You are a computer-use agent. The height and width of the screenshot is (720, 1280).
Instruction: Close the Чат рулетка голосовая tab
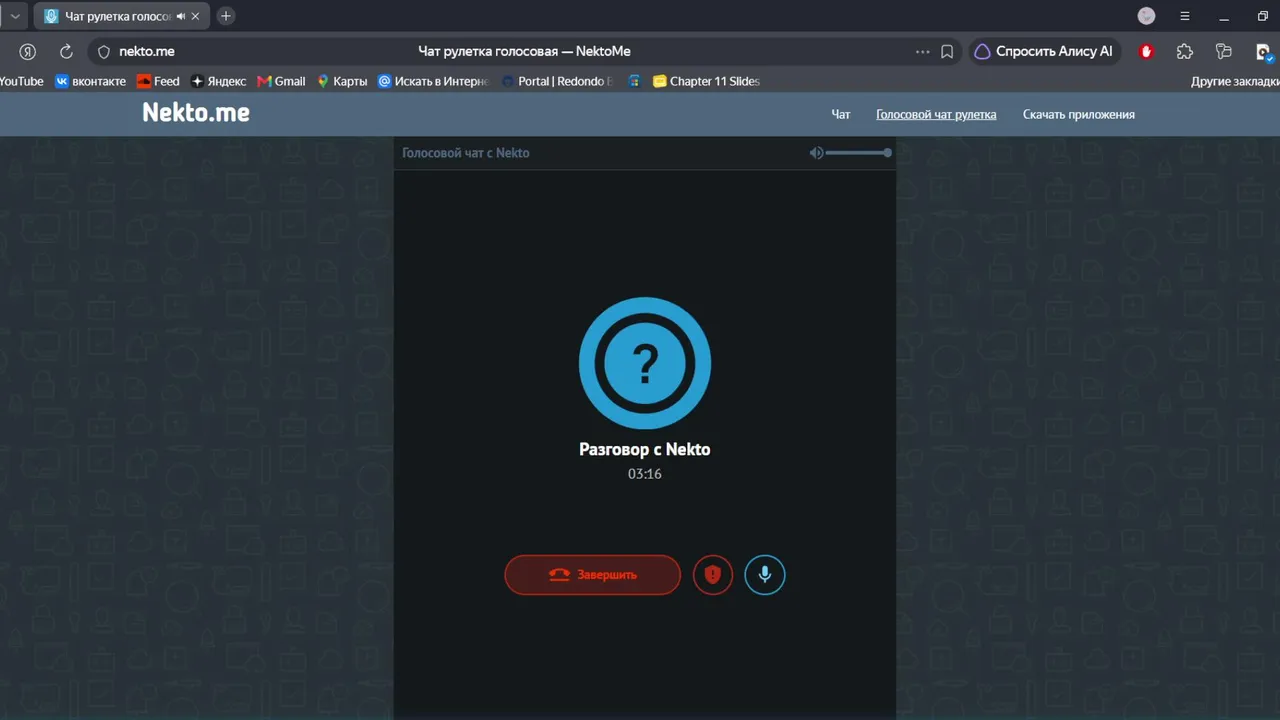(196, 16)
